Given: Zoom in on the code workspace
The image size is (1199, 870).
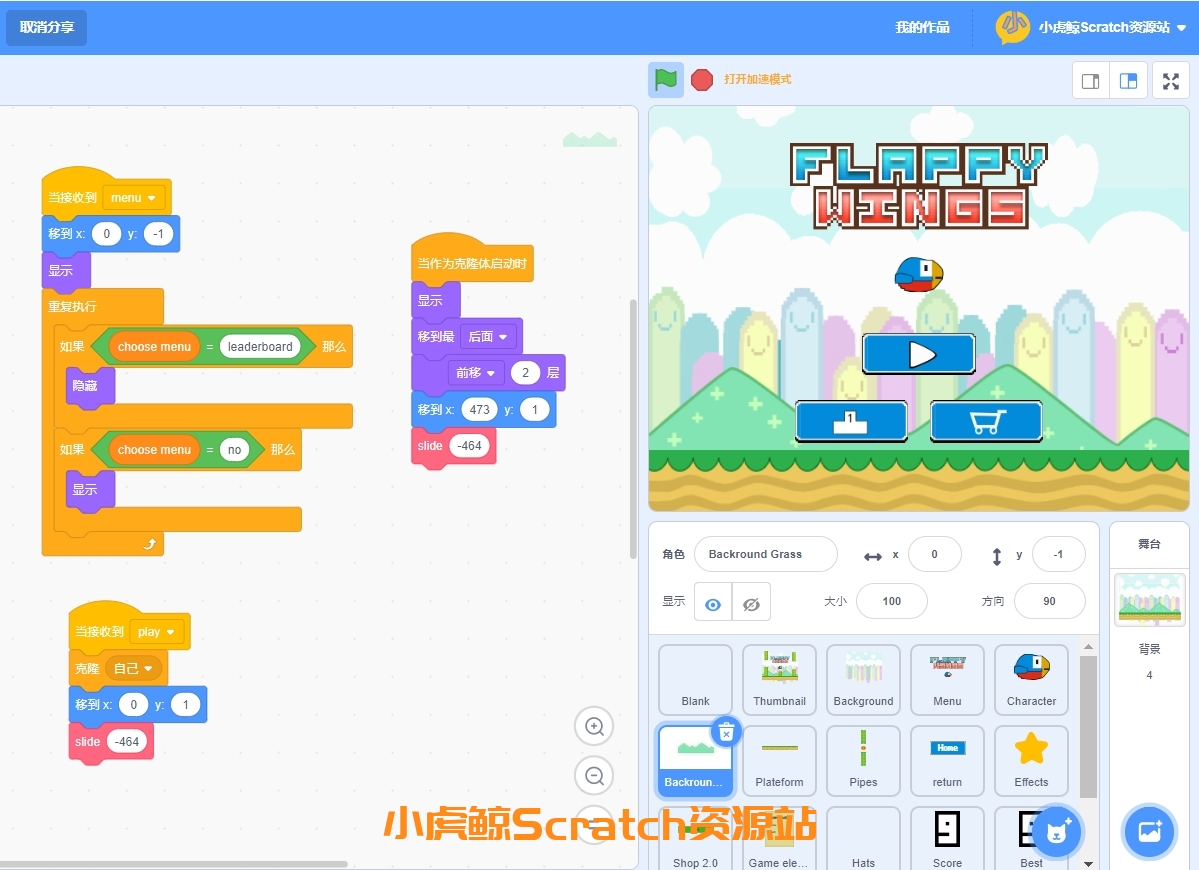Looking at the screenshot, I should pos(594,726).
